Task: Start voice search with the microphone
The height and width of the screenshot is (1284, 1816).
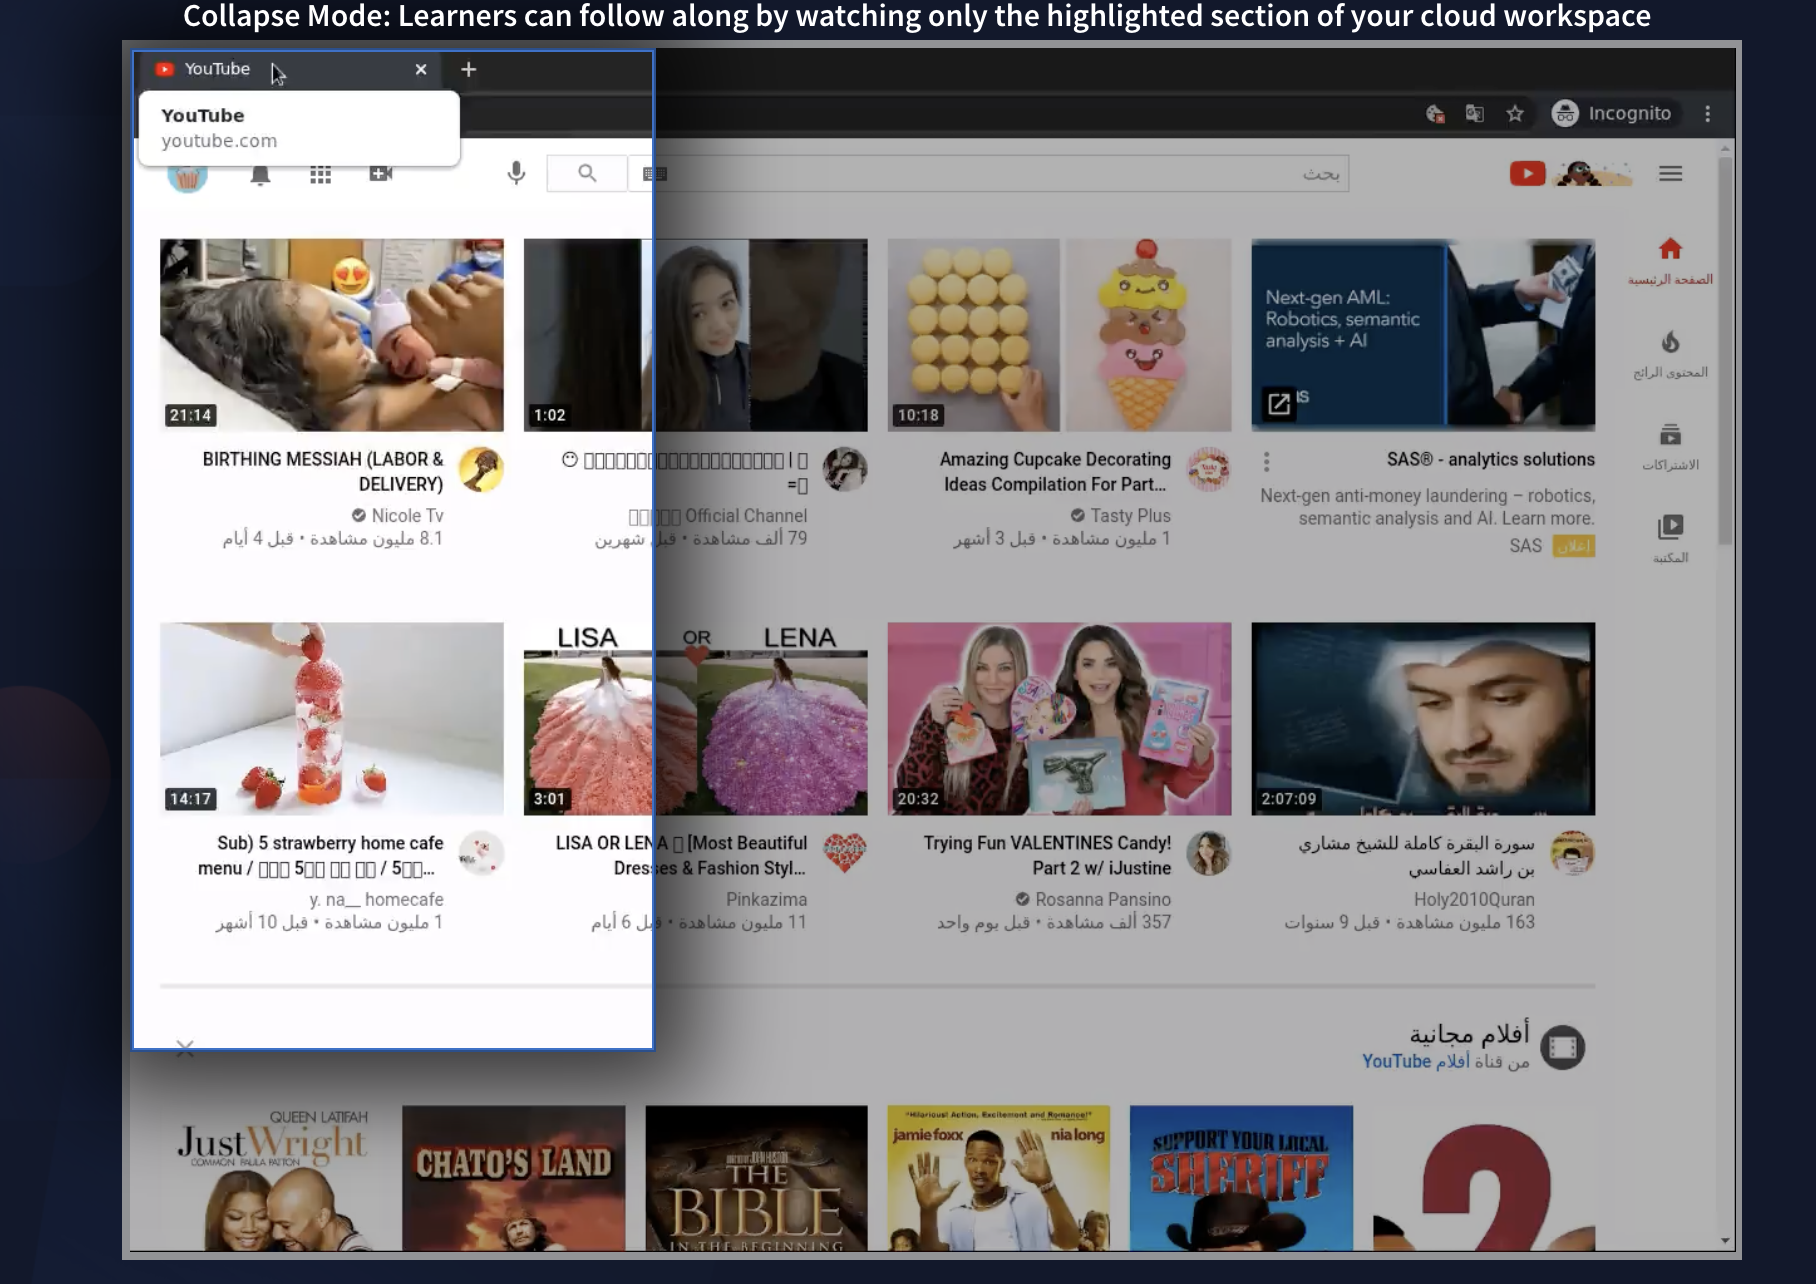Action: pos(516,174)
